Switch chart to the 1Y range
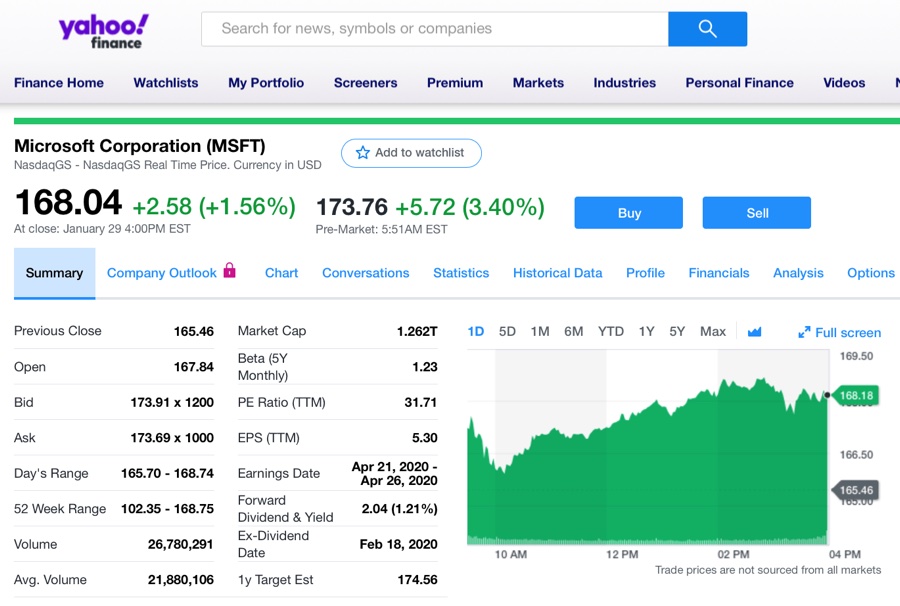The height and width of the screenshot is (606, 900). [x=646, y=332]
